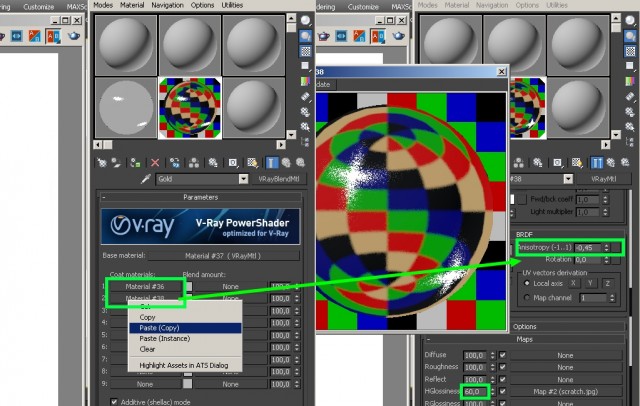Toggle the HGlossiness map checkbox
This screenshot has height=406, width=640.
click(503, 391)
